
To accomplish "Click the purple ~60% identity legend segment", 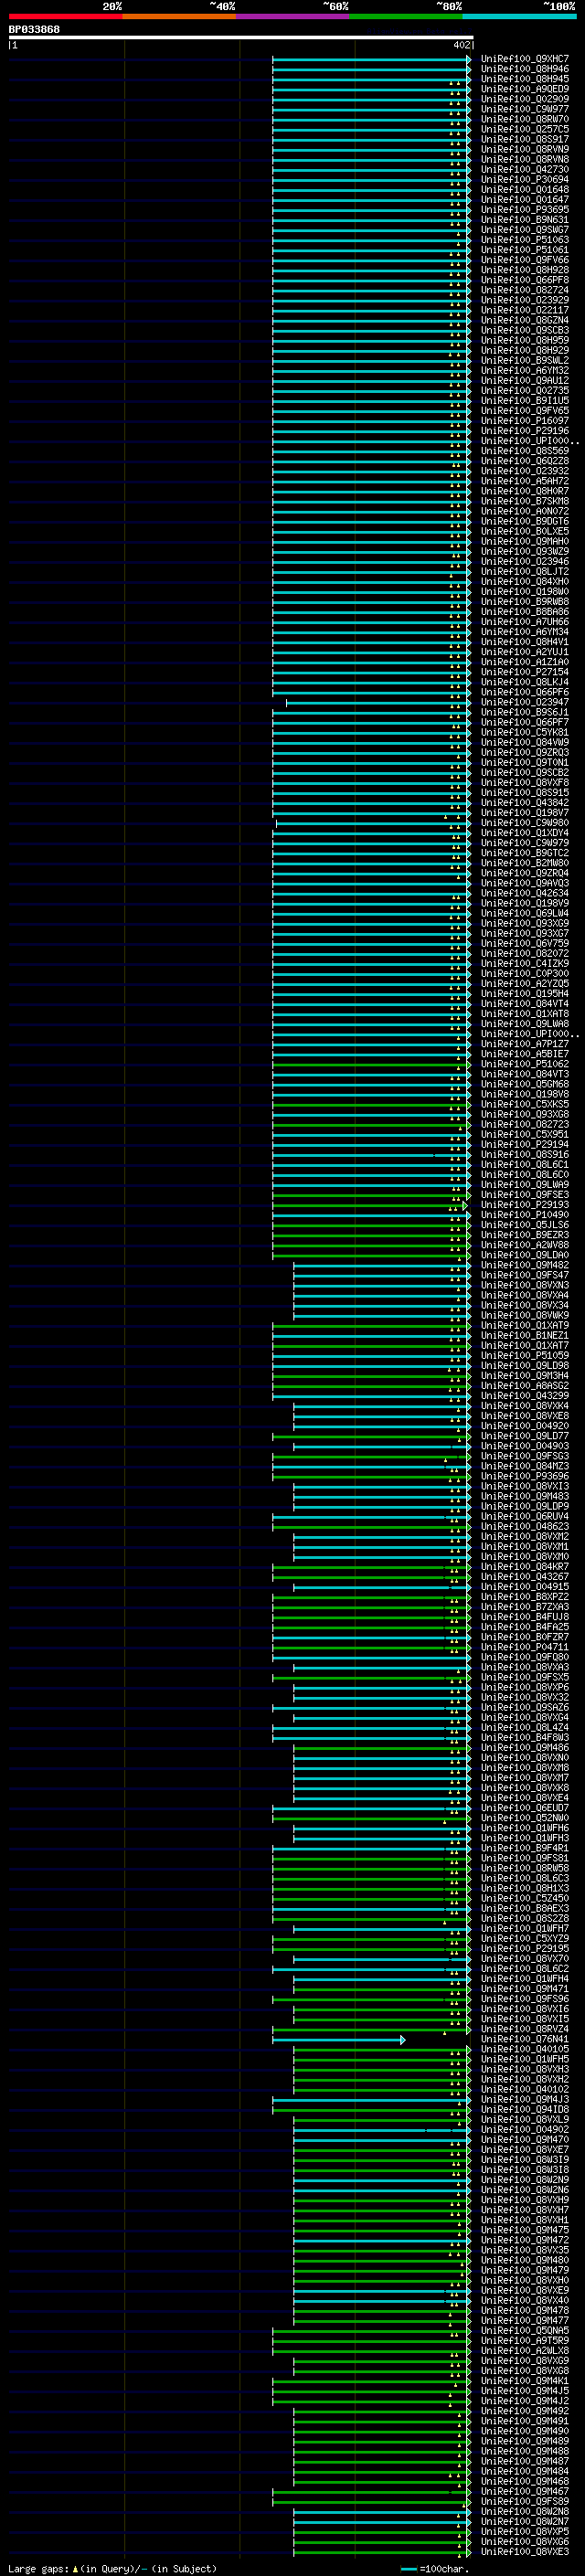I will [293, 16].
